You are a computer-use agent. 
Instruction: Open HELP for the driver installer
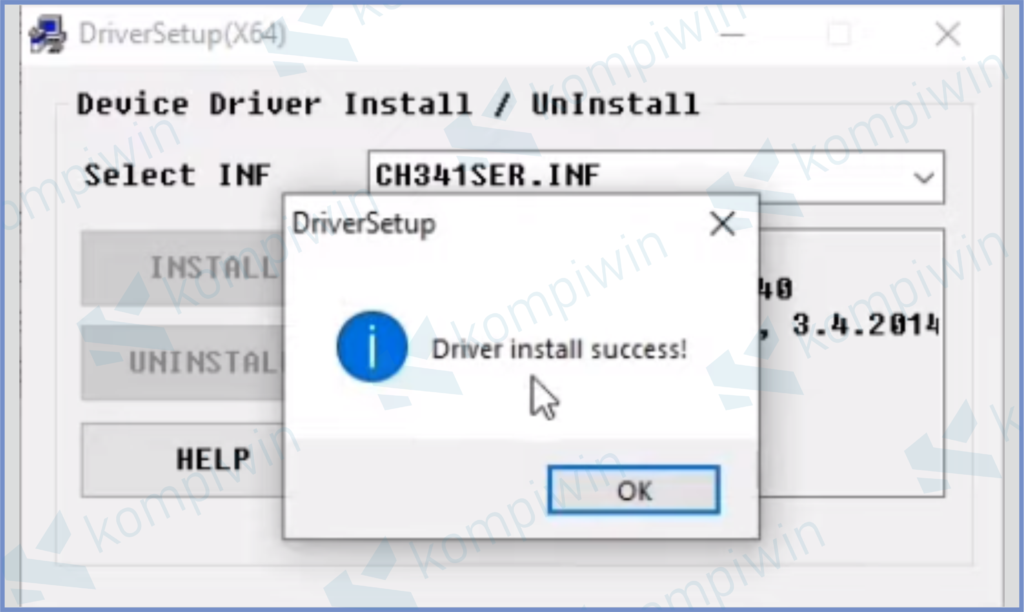point(183,460)
